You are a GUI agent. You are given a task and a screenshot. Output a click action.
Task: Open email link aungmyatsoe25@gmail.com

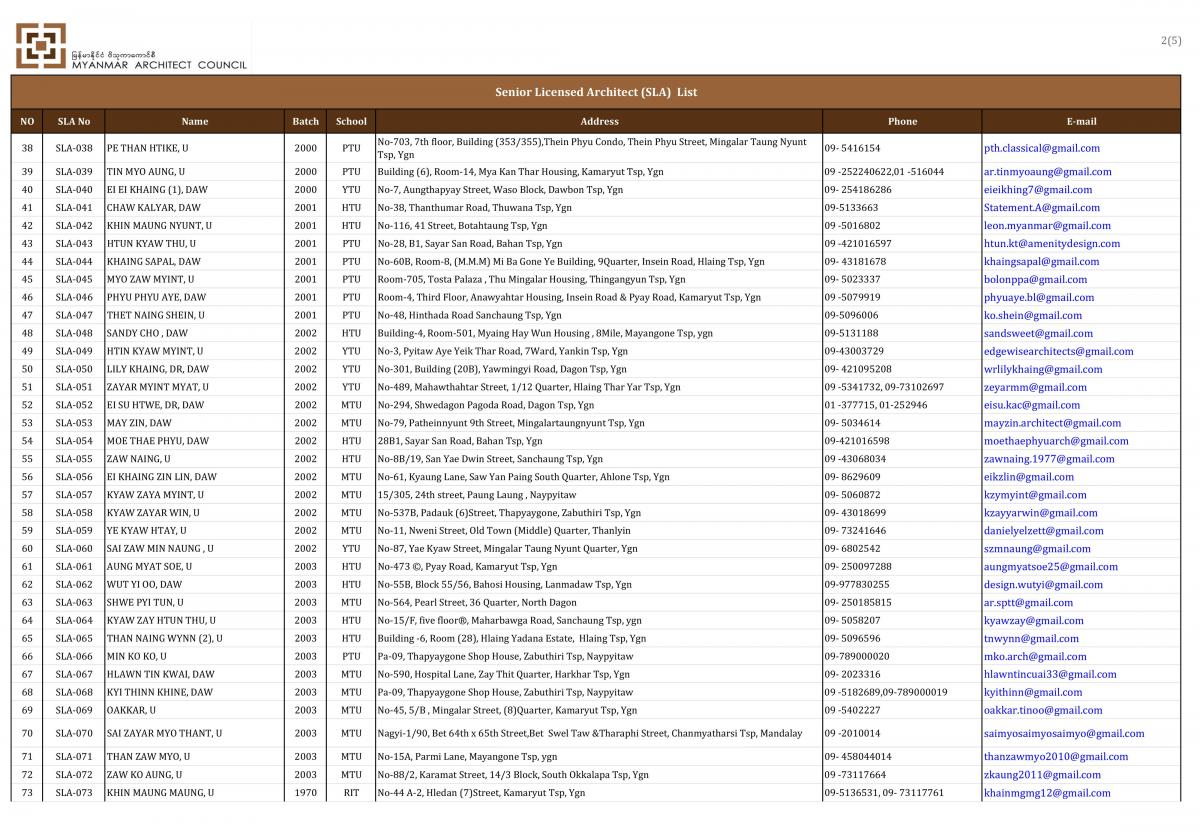click(x=1050, y=567)
